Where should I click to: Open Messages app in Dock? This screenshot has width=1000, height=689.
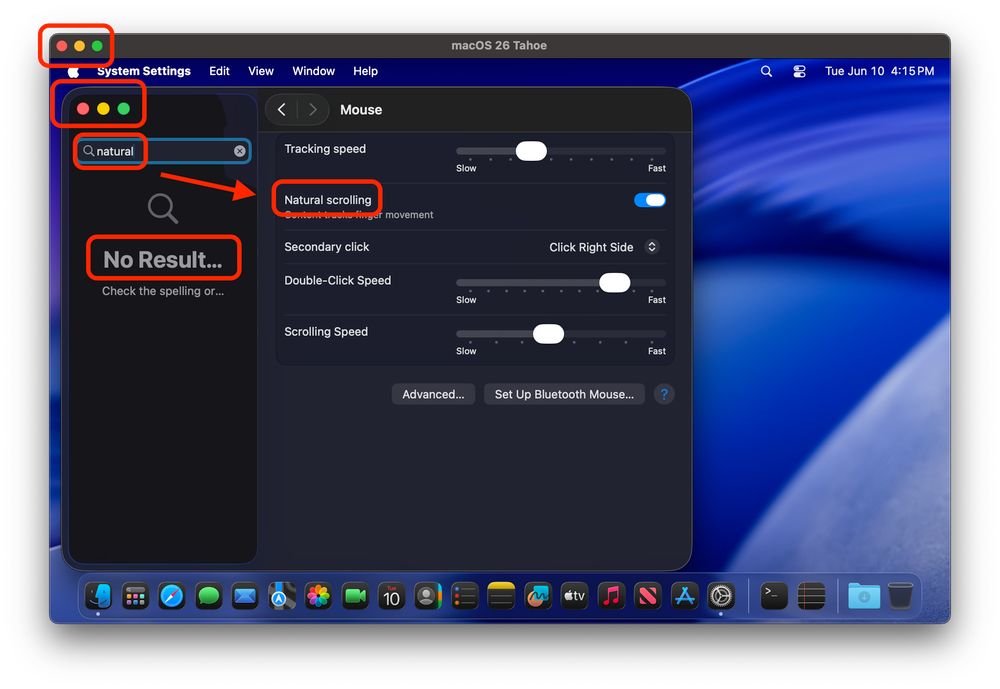(209, 596)
